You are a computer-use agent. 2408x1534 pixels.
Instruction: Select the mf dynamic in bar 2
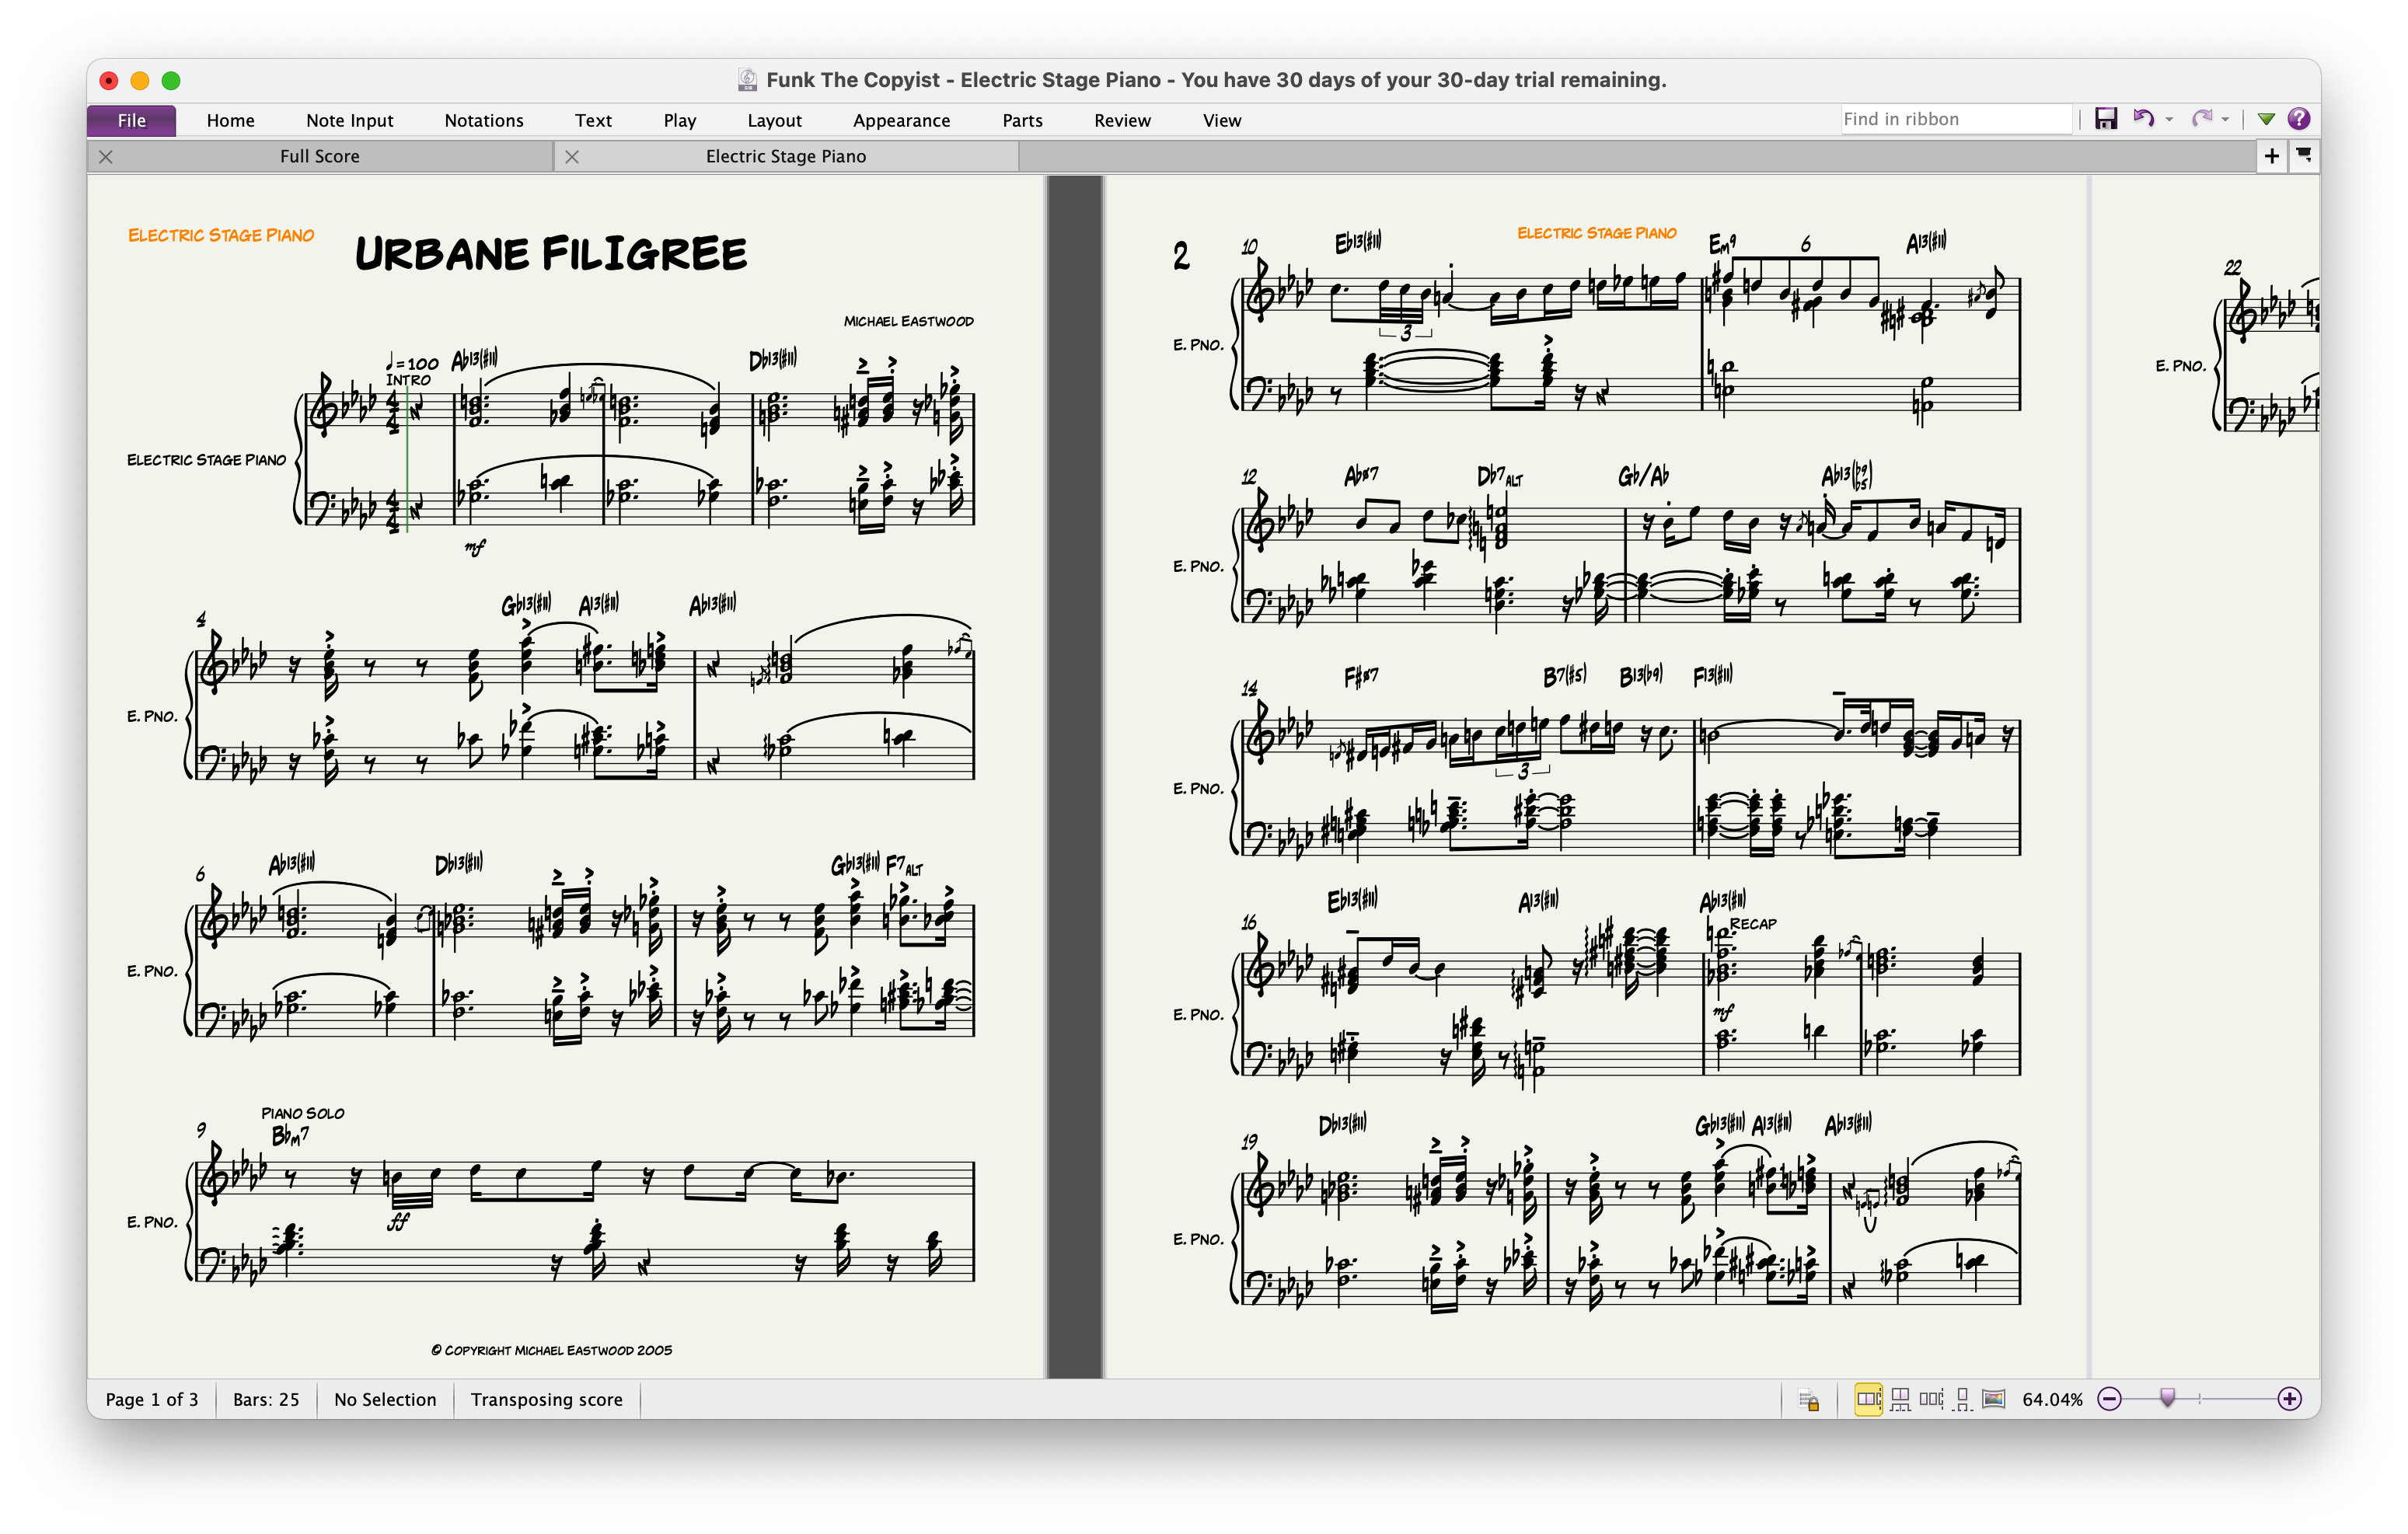tap(475, 546)
